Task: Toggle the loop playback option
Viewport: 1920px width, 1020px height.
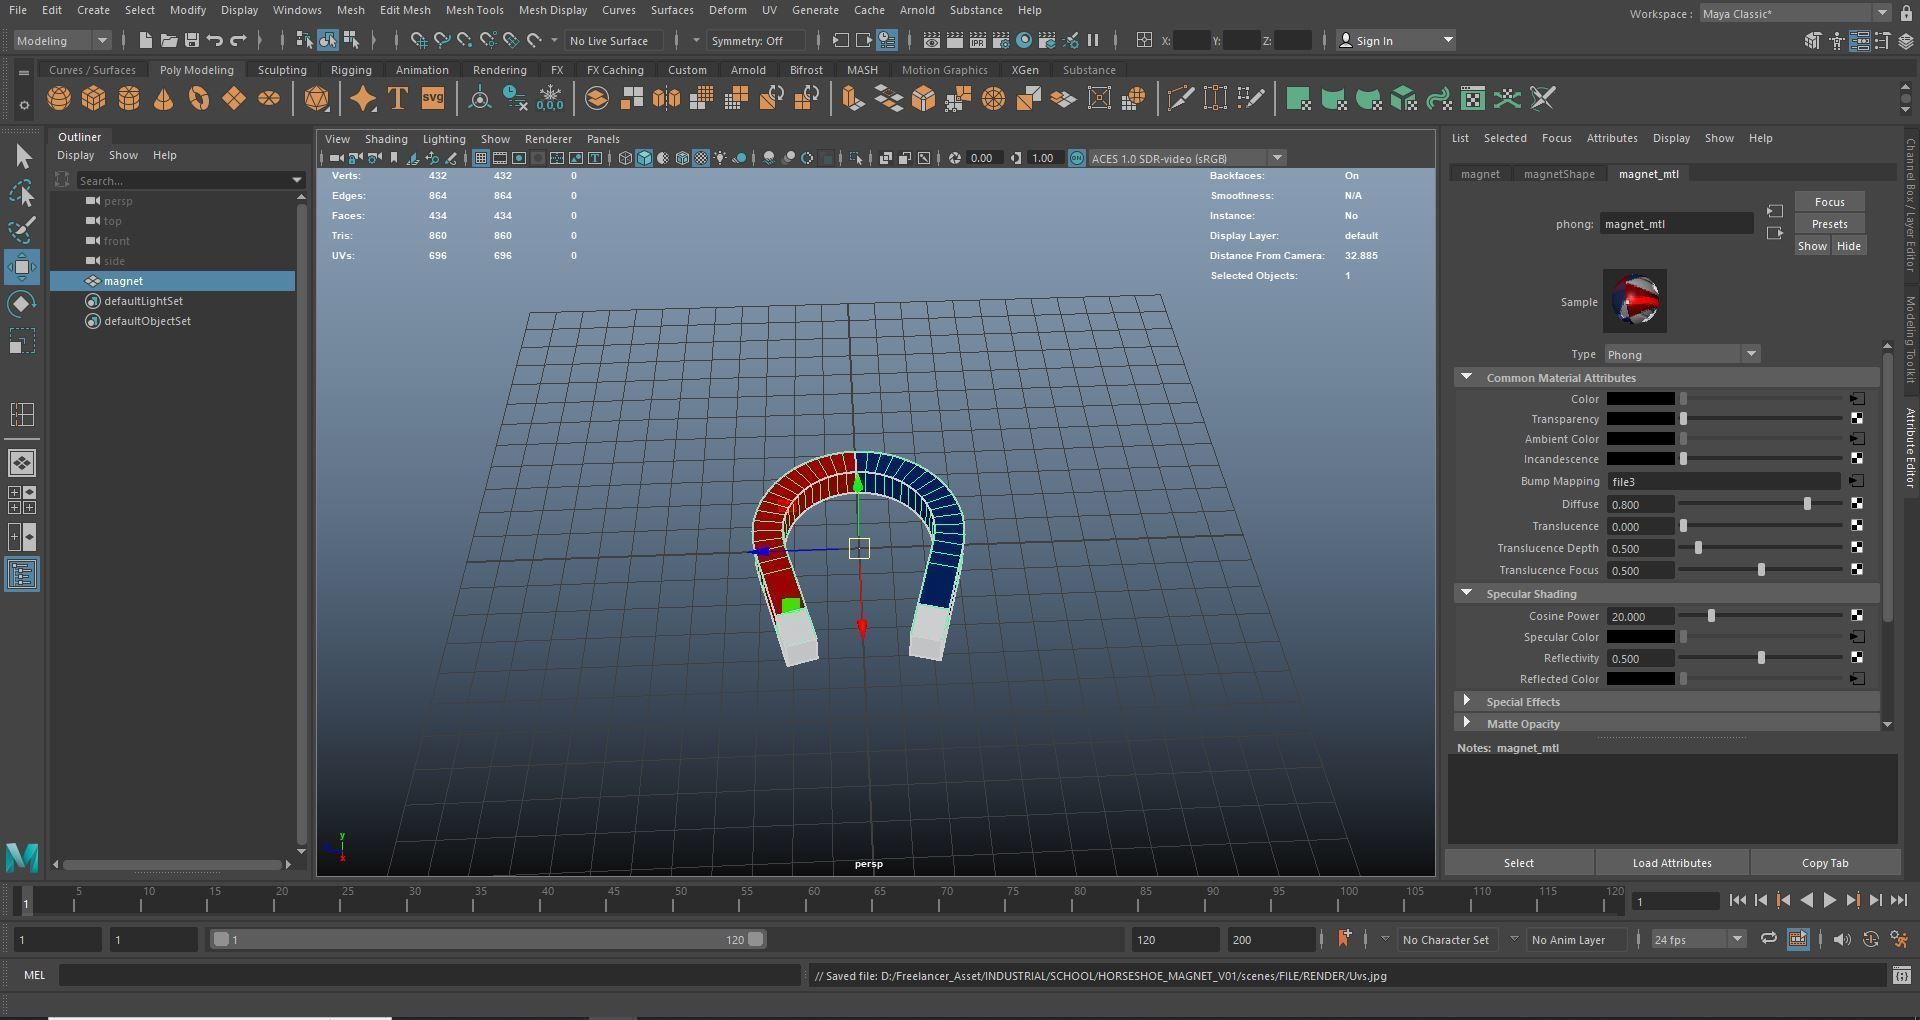Action: click(x=1768, y=939)
